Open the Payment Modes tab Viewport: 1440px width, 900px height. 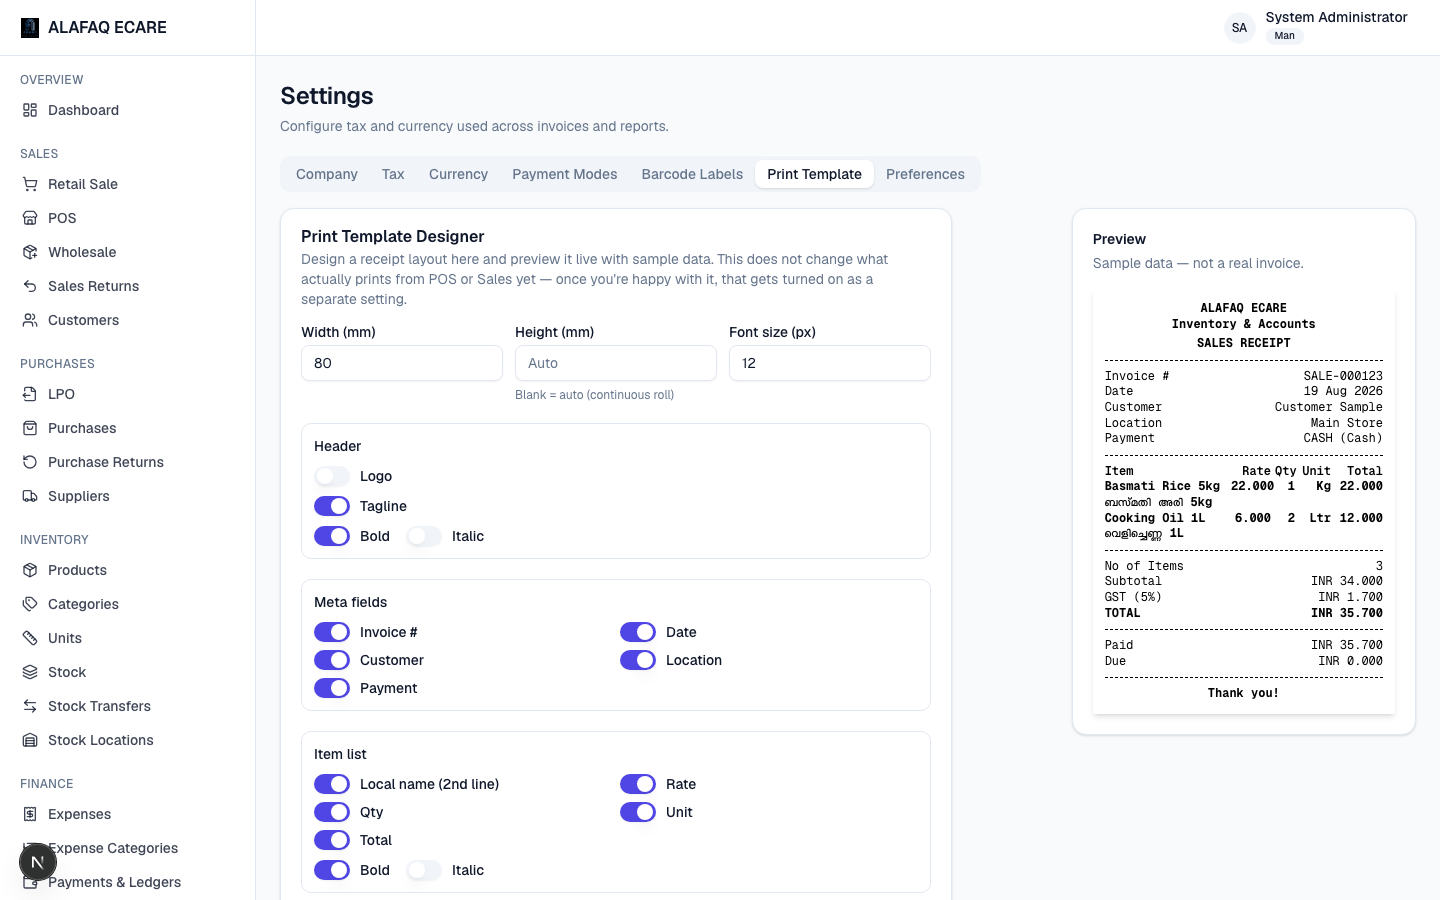click(x=565, y=174)
